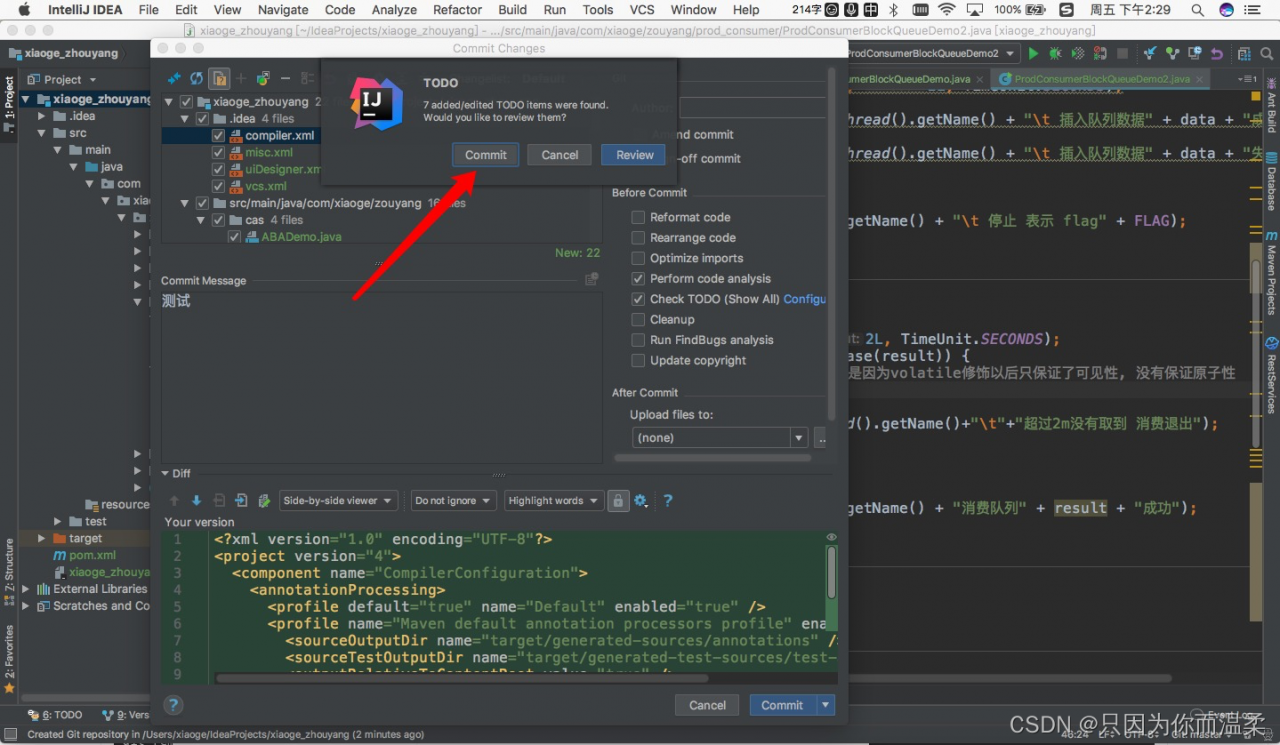Screen dimensions: 1280x745
Task: Open Project Structure icon in main toolbar
Action: click(1243, 53)
